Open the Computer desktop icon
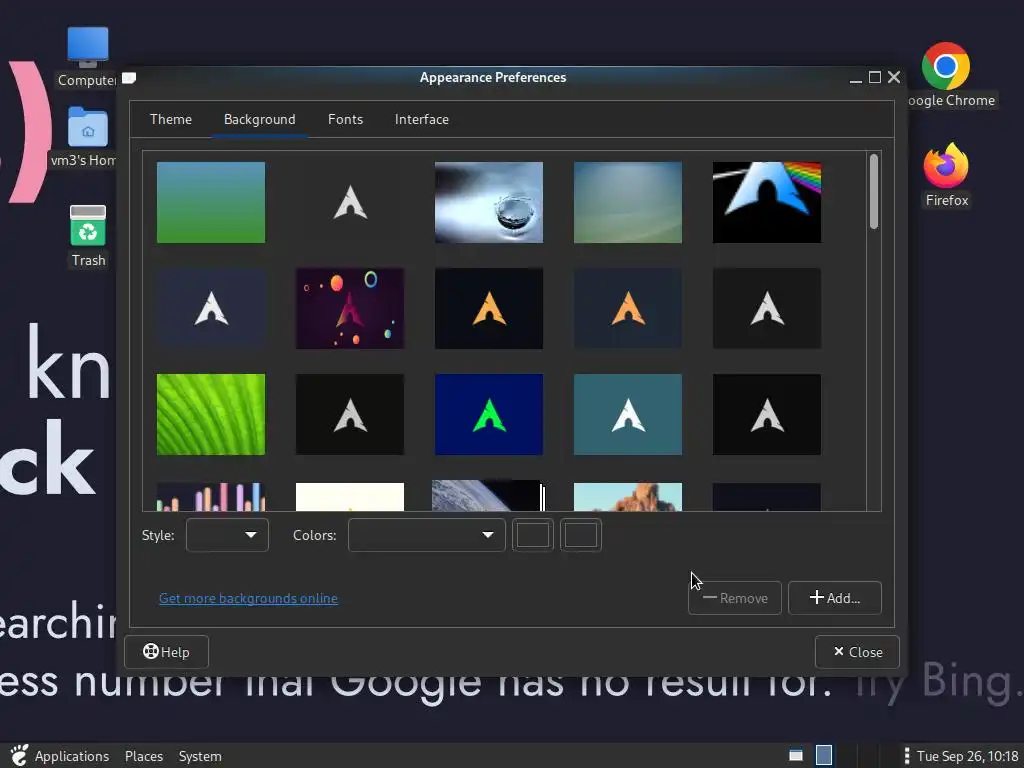This screenshot has width=1024, height=768. click(88, 47)
